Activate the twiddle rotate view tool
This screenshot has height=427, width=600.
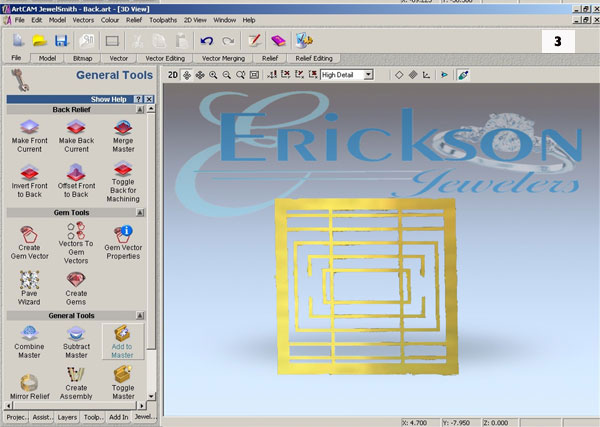(187, 75)
